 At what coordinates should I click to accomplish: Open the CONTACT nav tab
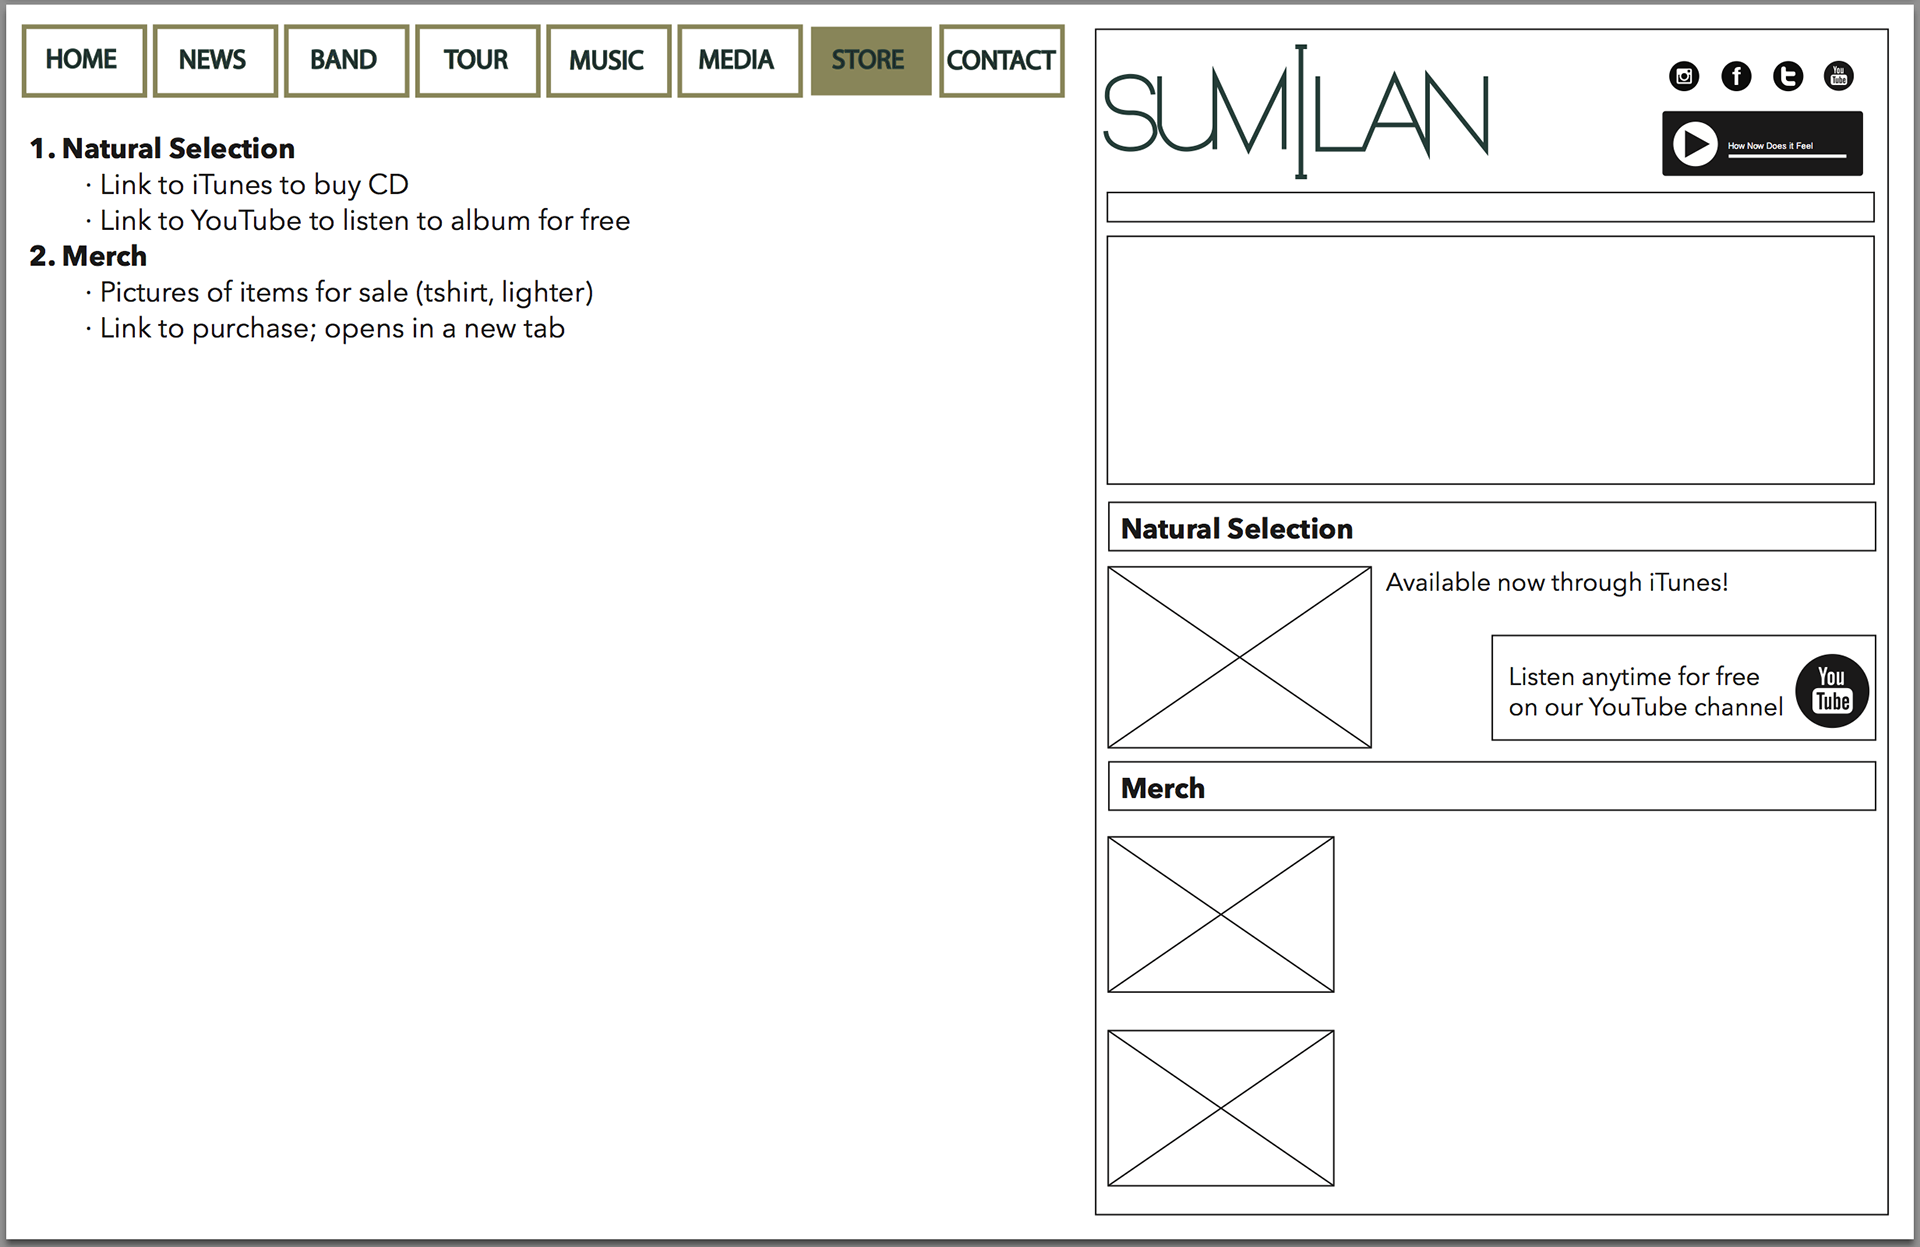1001,61
